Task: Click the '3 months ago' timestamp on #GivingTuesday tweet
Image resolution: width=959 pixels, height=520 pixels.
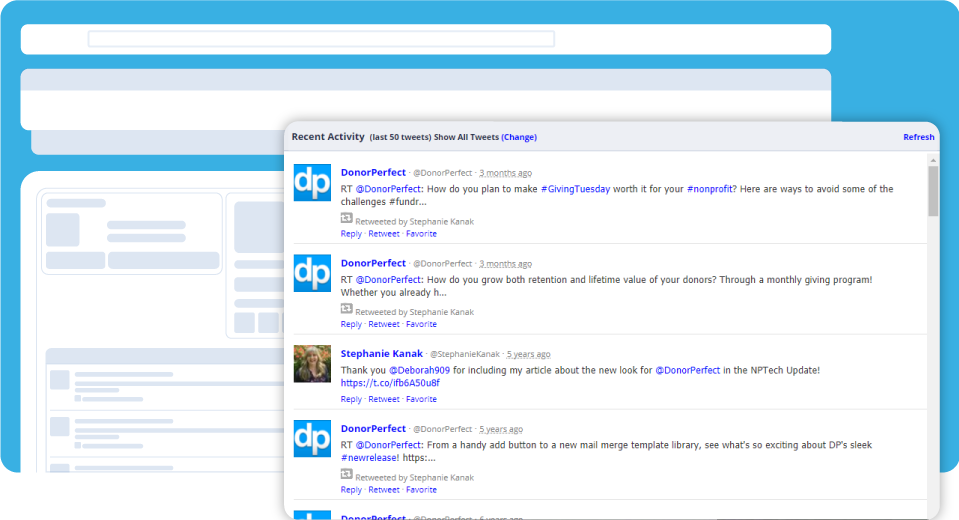Action: pyautogui.click(x=505, y=173)
